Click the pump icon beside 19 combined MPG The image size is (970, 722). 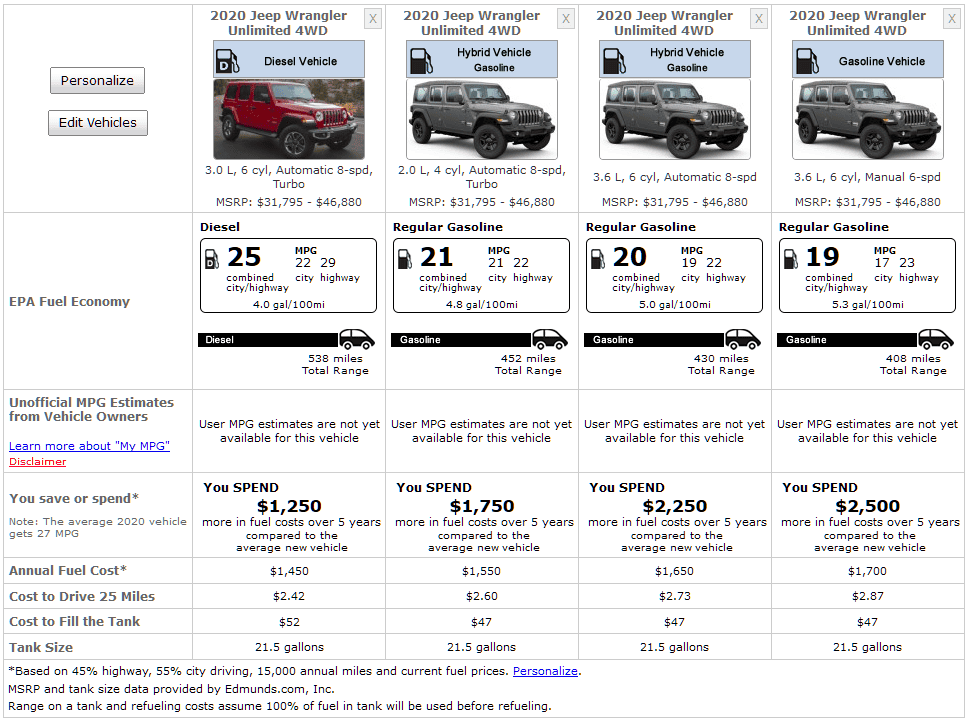(791, 259)
